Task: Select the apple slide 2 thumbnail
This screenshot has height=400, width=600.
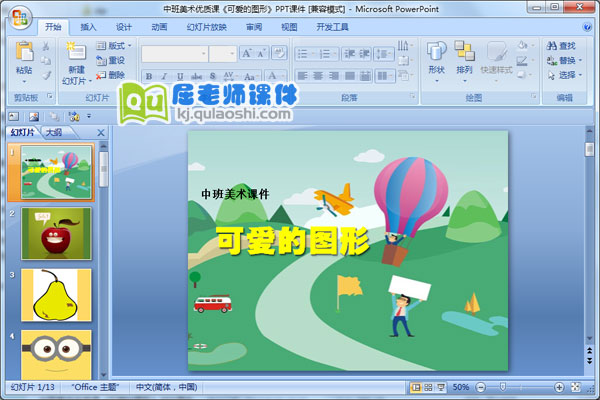Action: [x=56, y=233]
